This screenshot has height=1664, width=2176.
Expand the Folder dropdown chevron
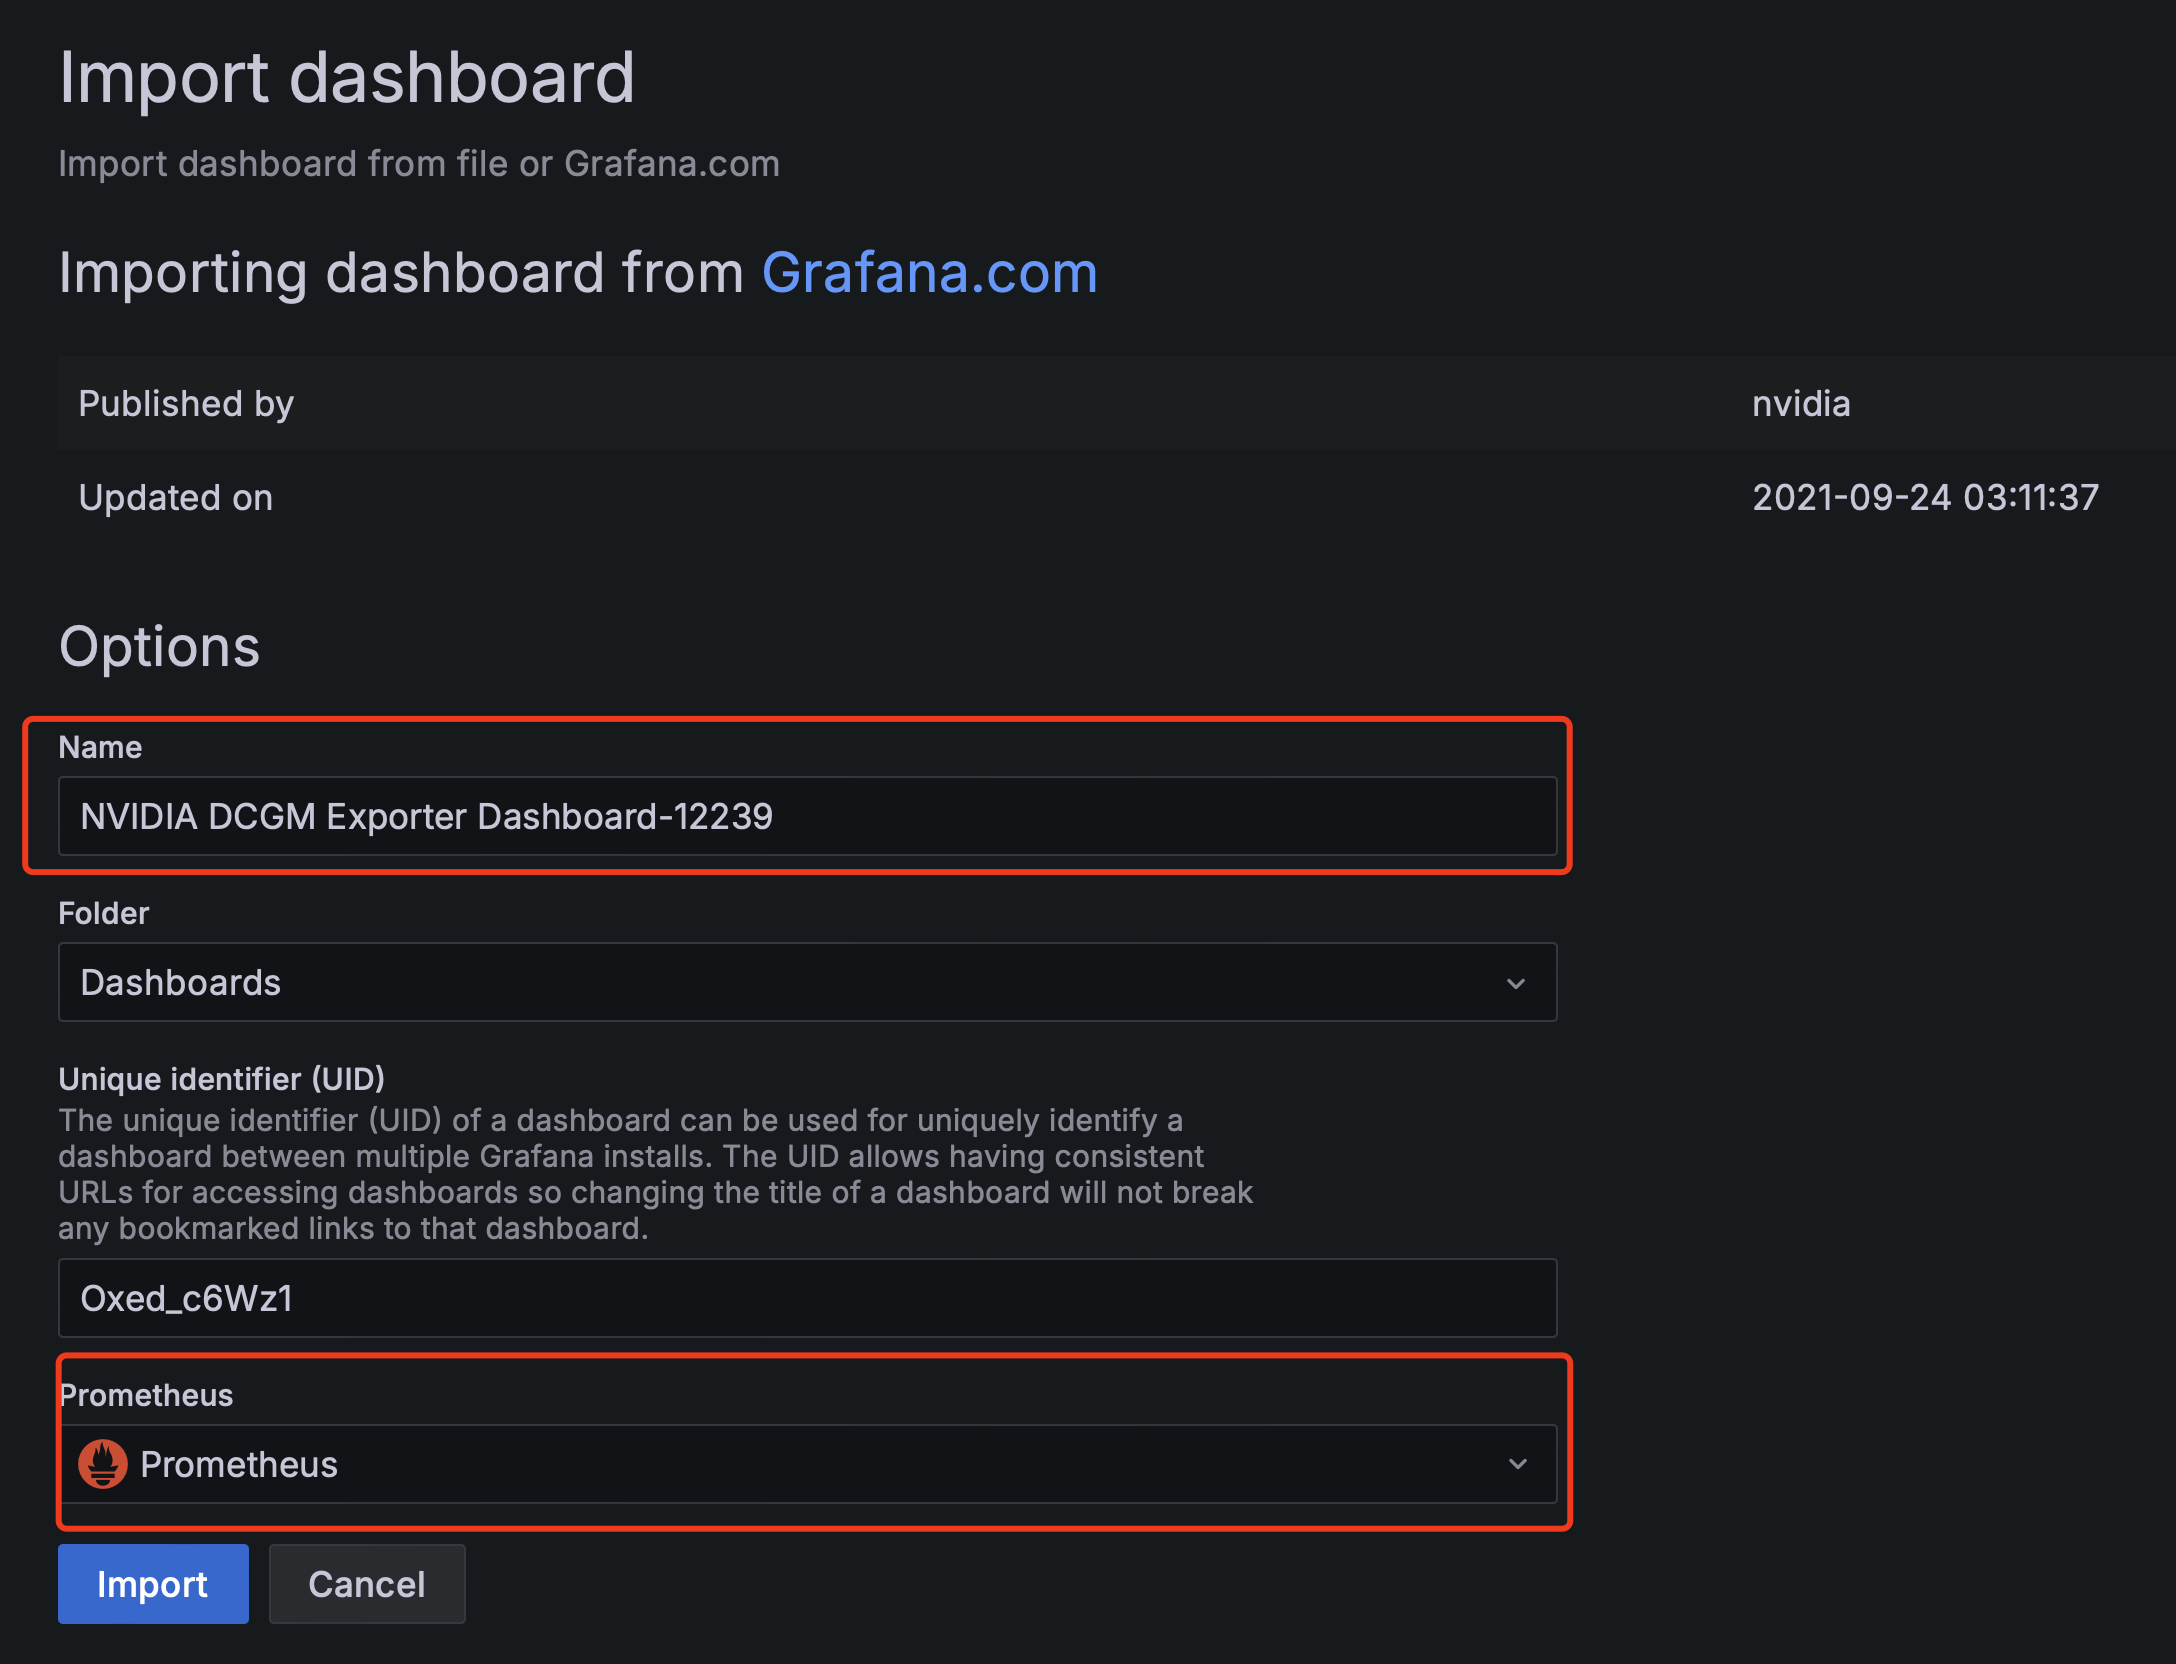1516,983
